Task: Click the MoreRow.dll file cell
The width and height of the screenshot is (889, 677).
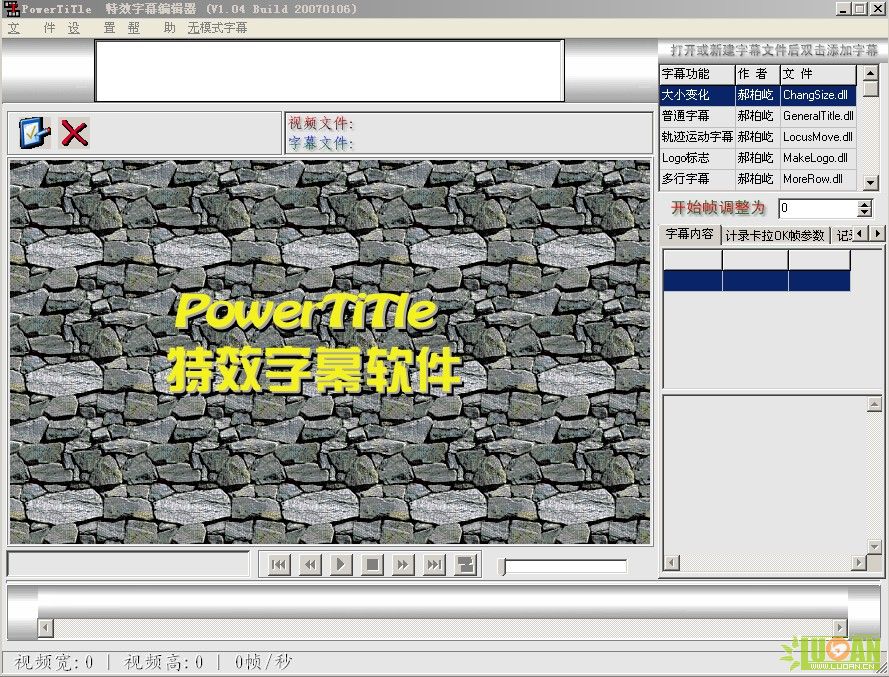Action: (x=818, y=179)
